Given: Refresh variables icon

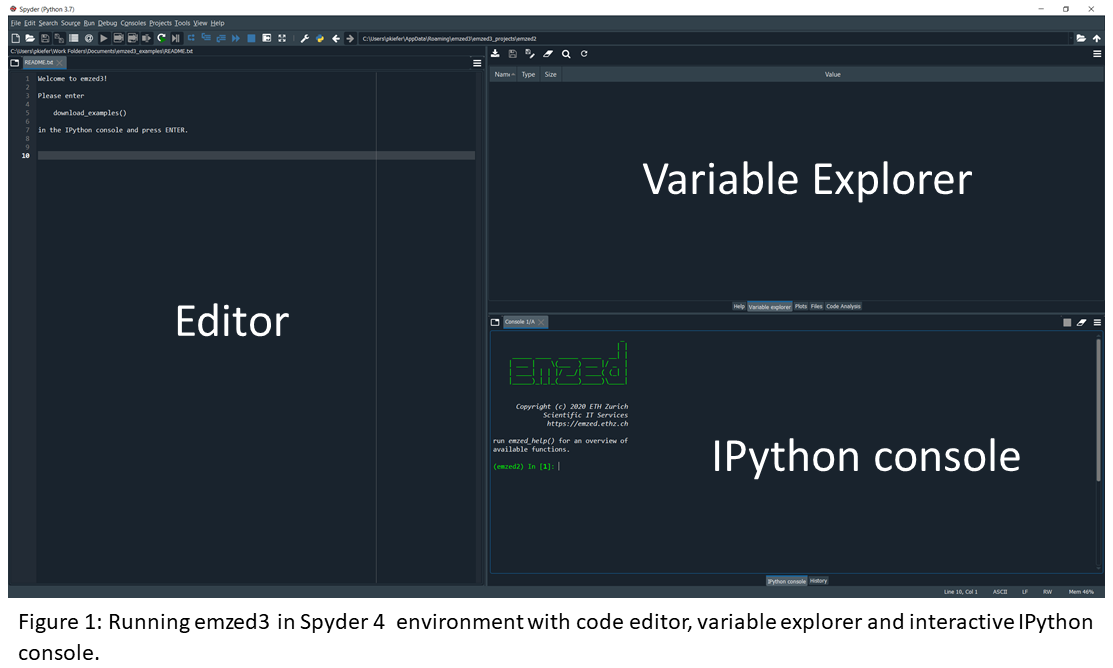Looking at the screenshot, I should coord(584,54).
